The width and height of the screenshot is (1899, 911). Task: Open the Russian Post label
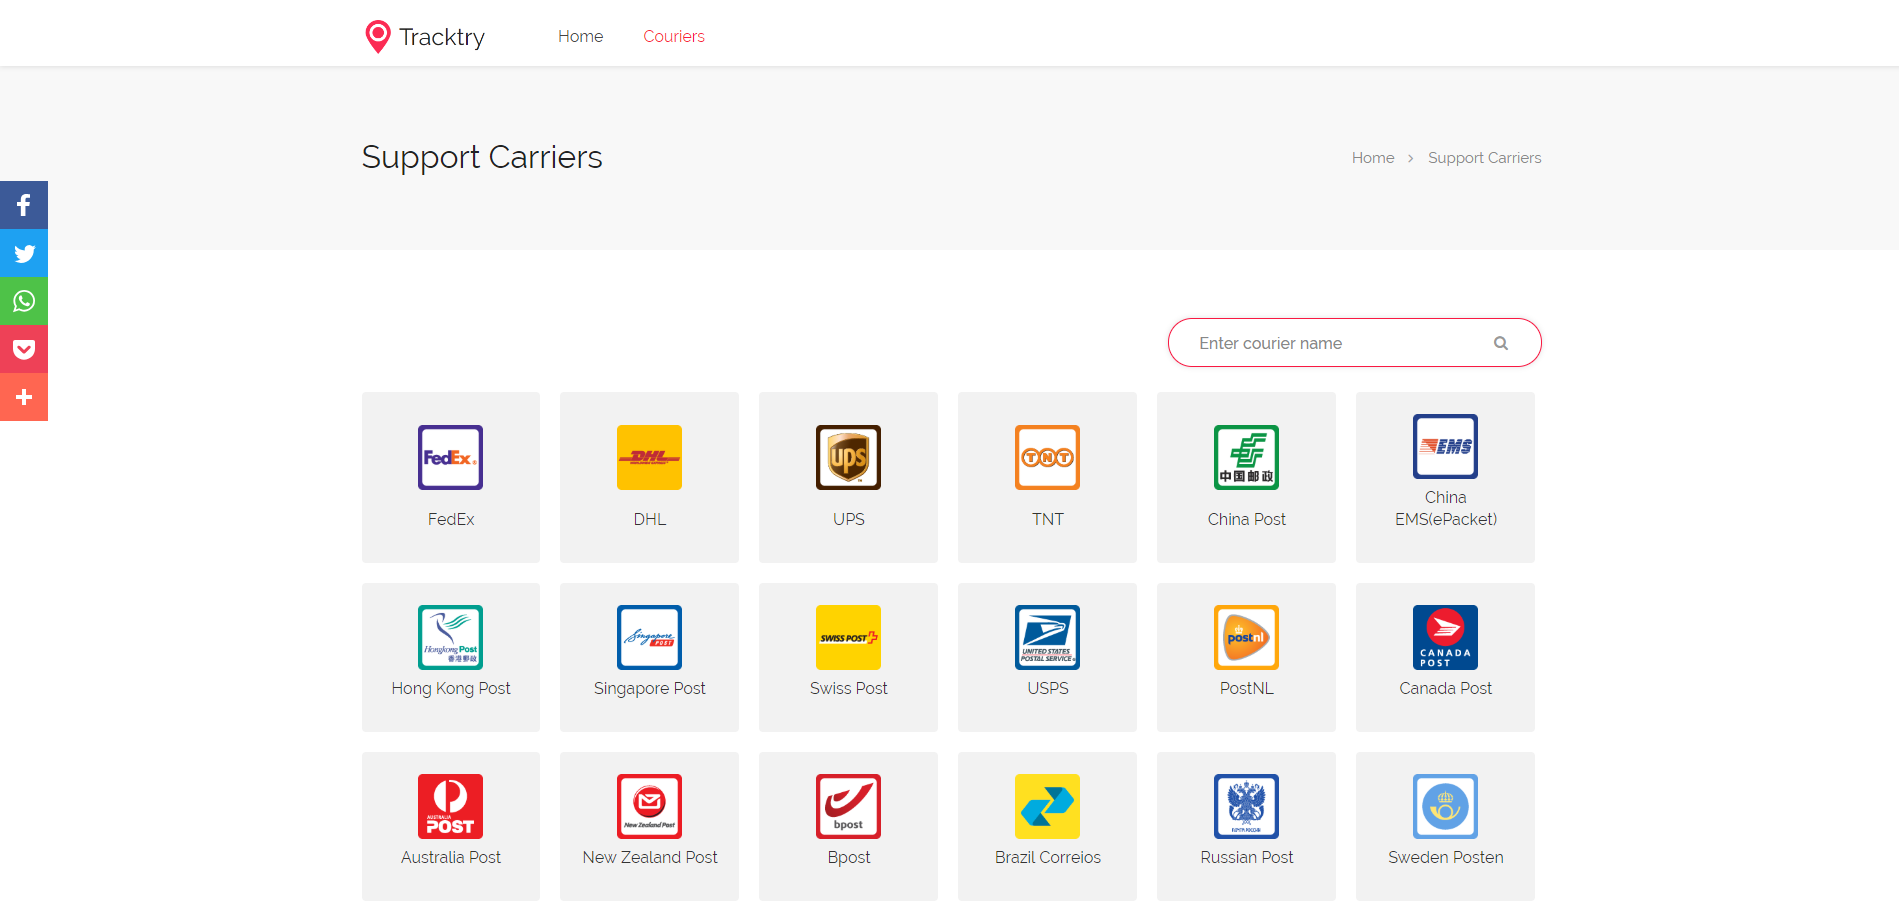click(x=1247, y=857)
